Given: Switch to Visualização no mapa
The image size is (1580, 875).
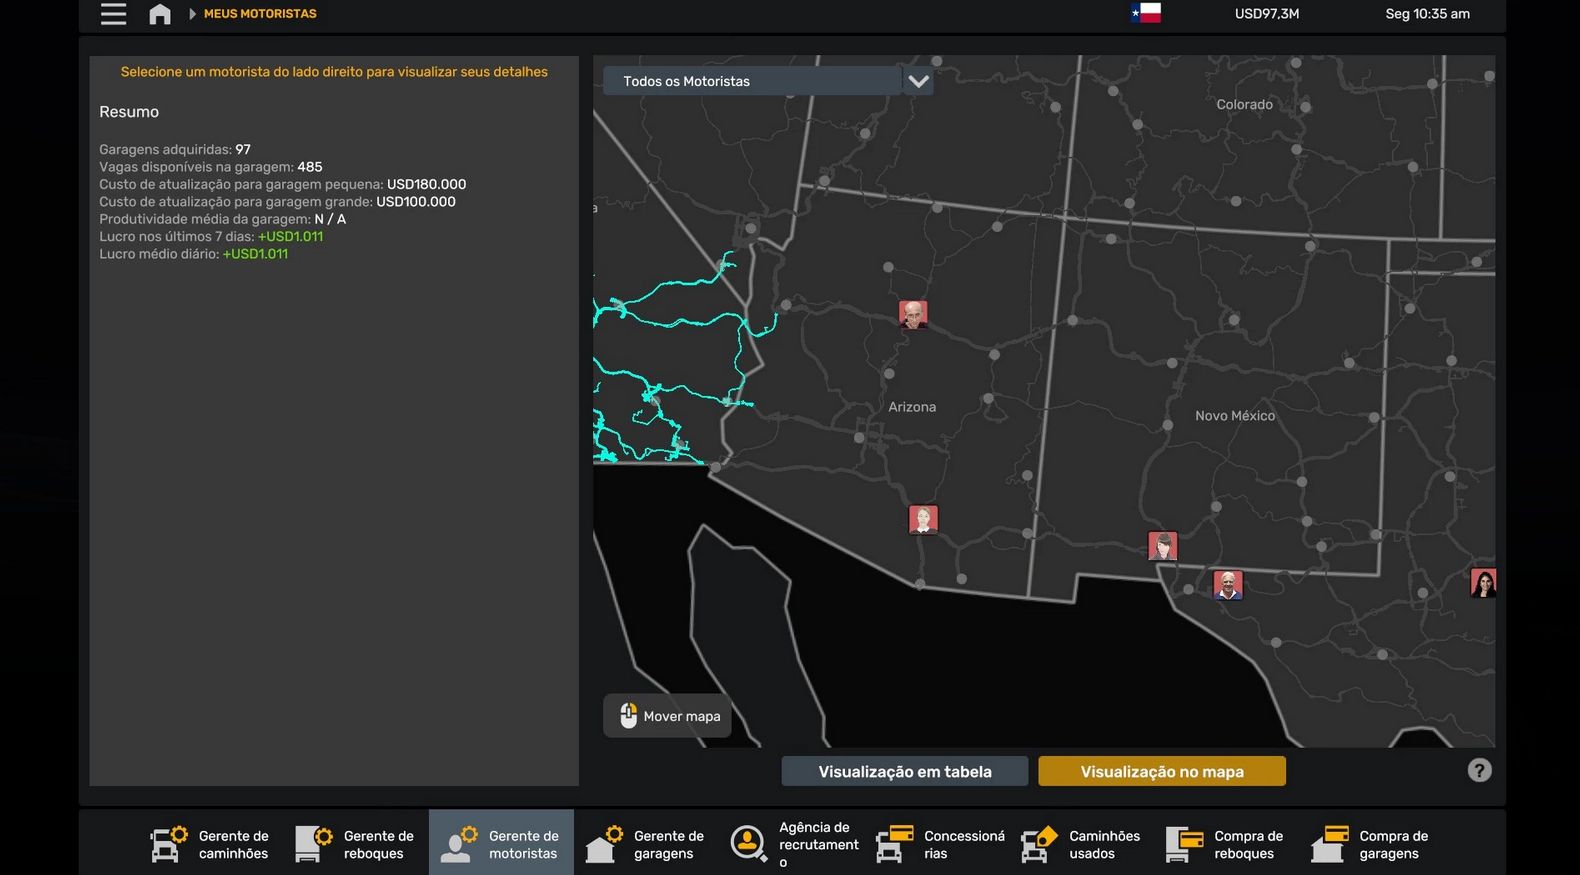Looking at the screenshot, I should click(x=1161, y=771).
